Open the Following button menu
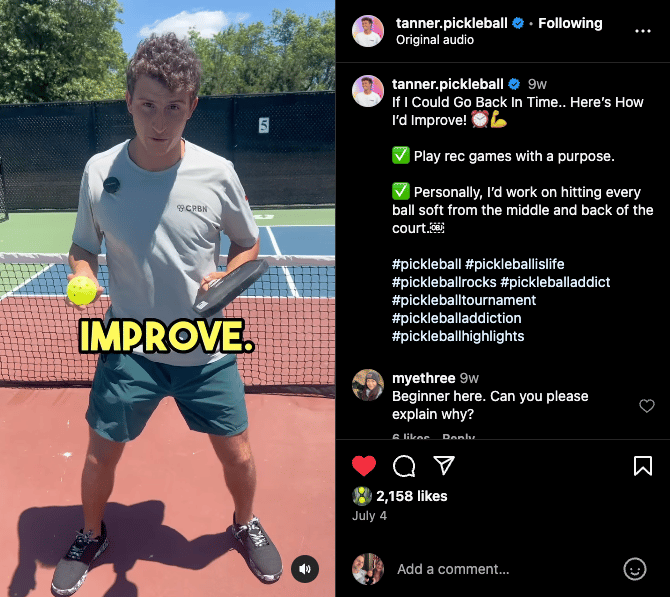This screenshot has height=597, width=670. pyautogui.click(x=570, y=23)
